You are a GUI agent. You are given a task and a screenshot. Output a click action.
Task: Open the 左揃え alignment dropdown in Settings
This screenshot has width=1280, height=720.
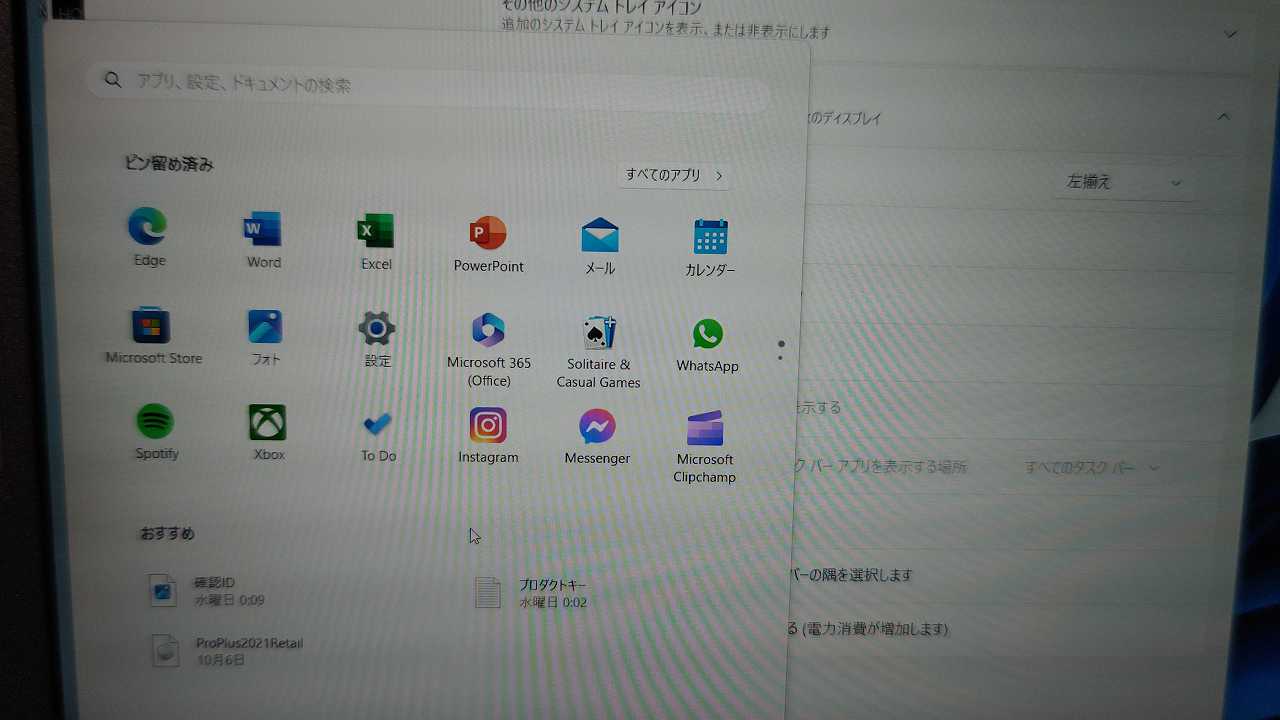pos(1124,182)
